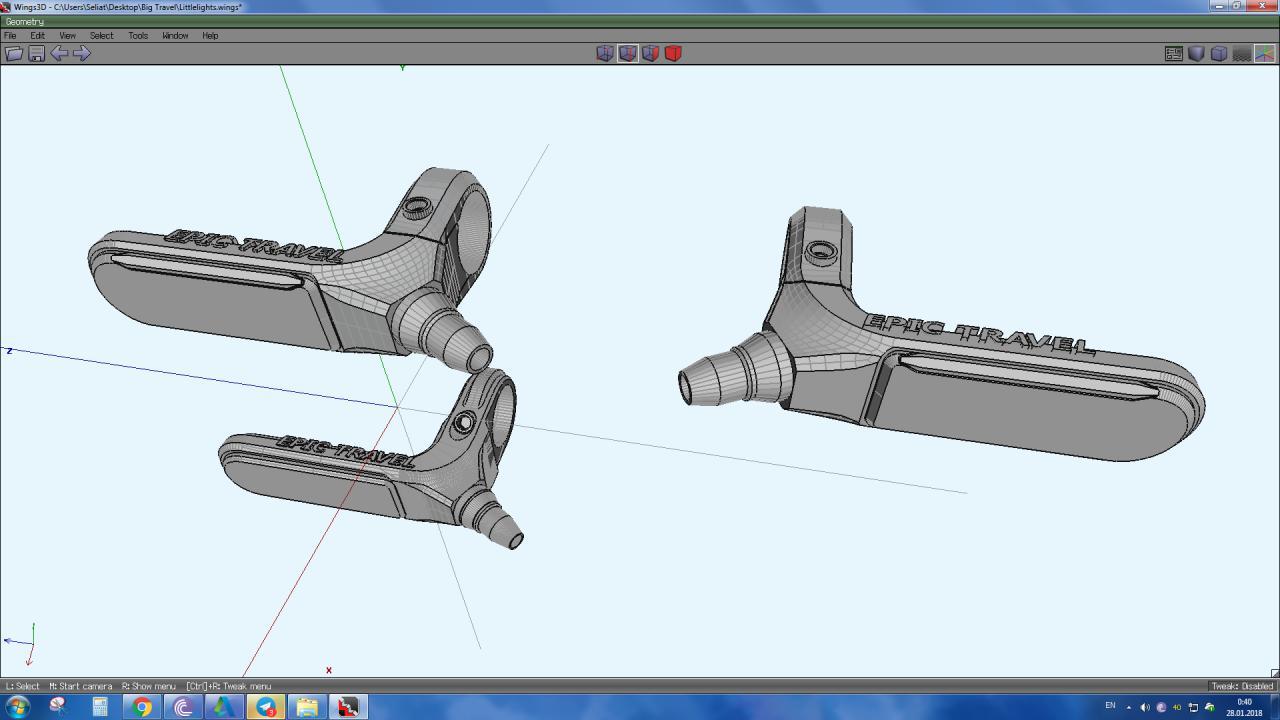Screen dimensions: 1280x720
Task: Launch Google Chrome from the taskbar
Action: pyautogui.click(x=142, y=707)
